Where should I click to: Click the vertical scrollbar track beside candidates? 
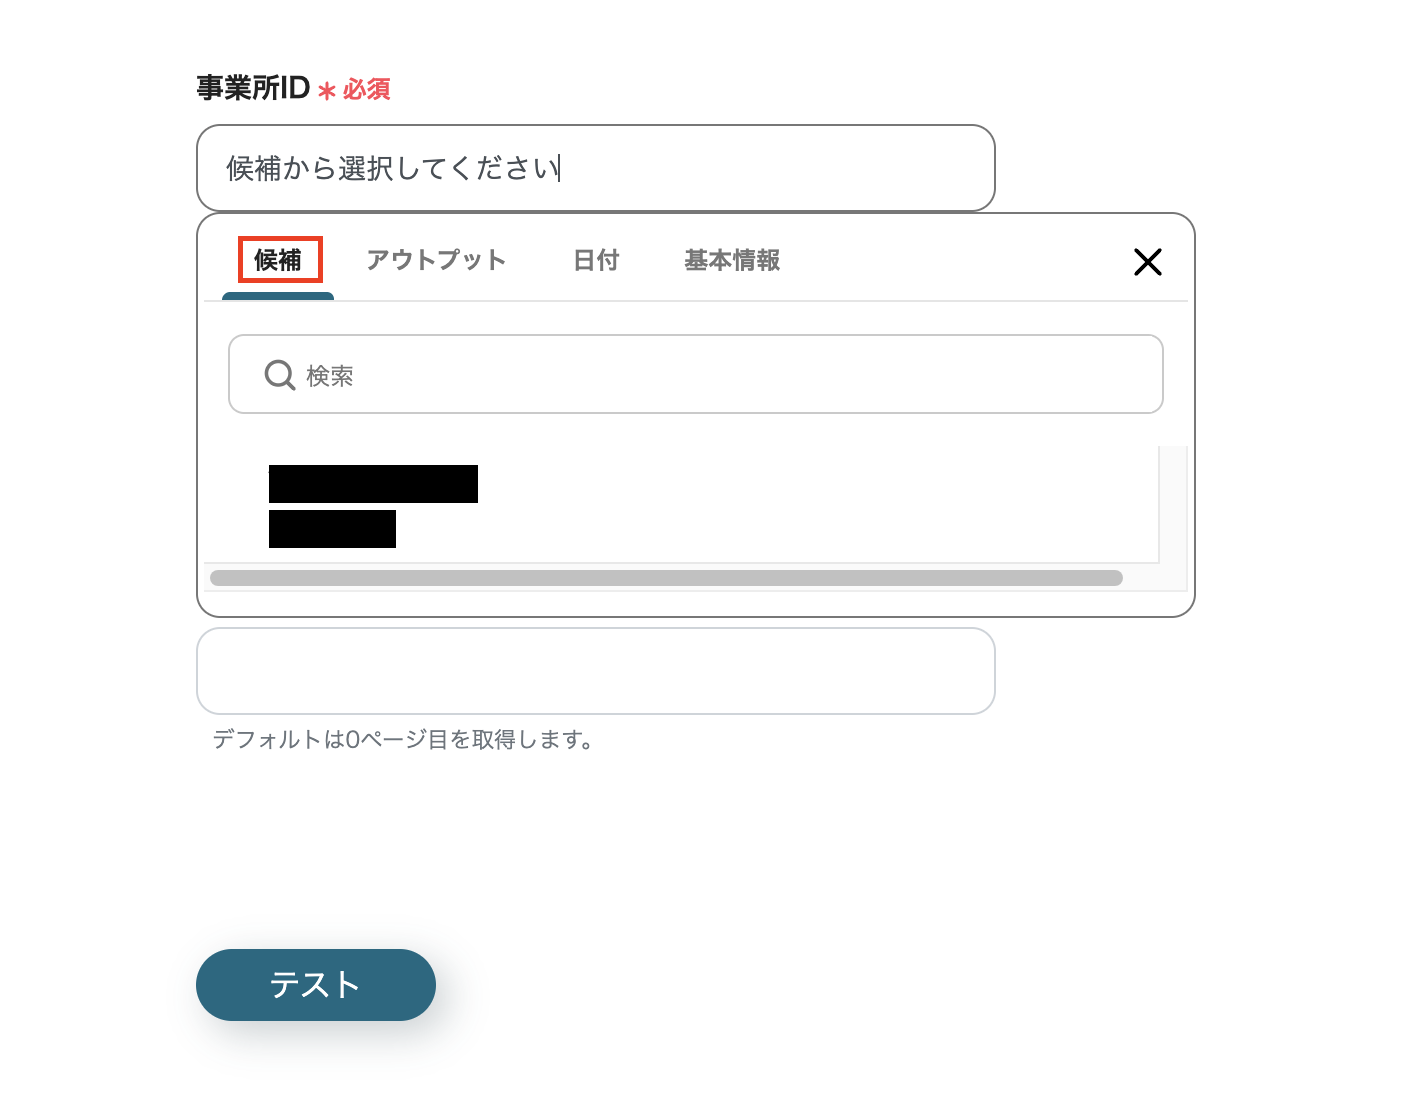[1172, 505]
